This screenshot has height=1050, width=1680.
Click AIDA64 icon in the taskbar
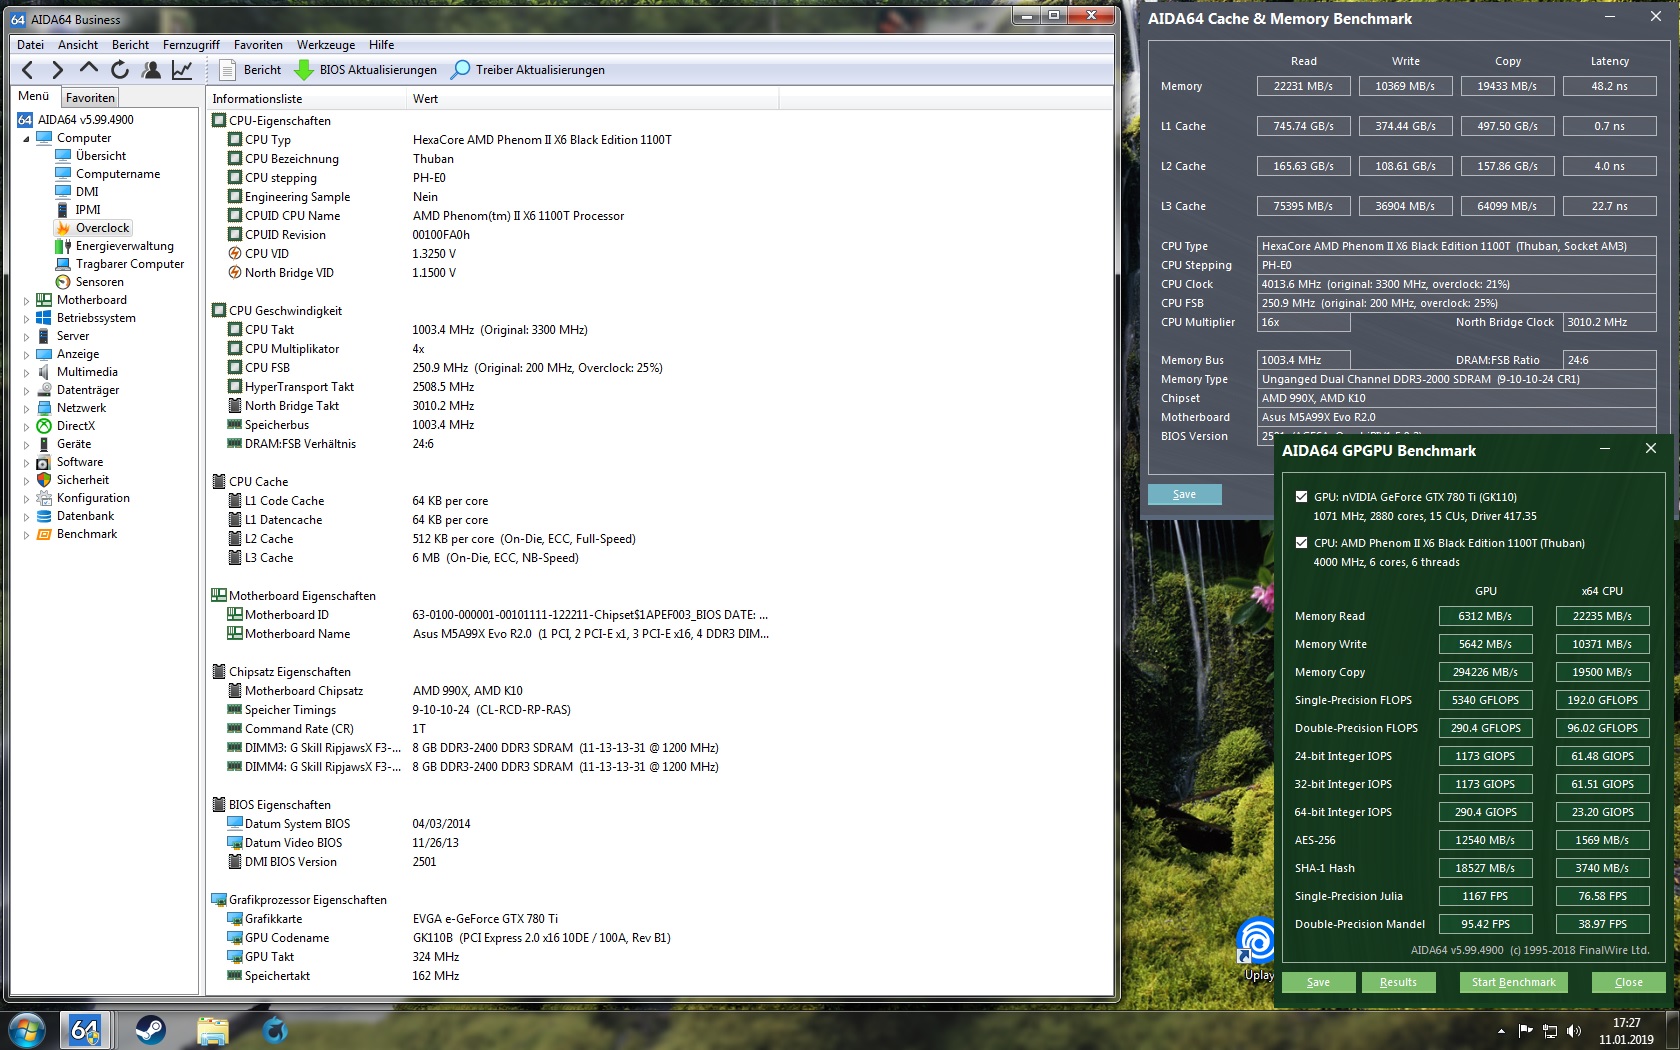(x=85, y=1030)
